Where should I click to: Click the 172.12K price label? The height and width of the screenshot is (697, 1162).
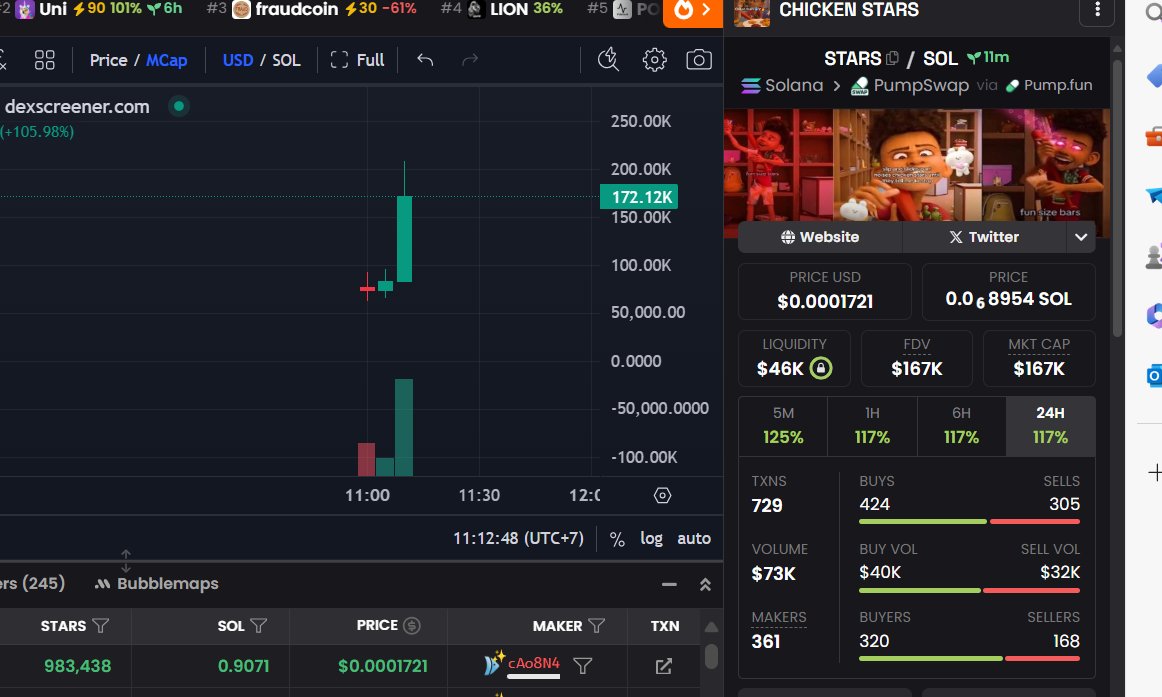(x=639, y=197)
